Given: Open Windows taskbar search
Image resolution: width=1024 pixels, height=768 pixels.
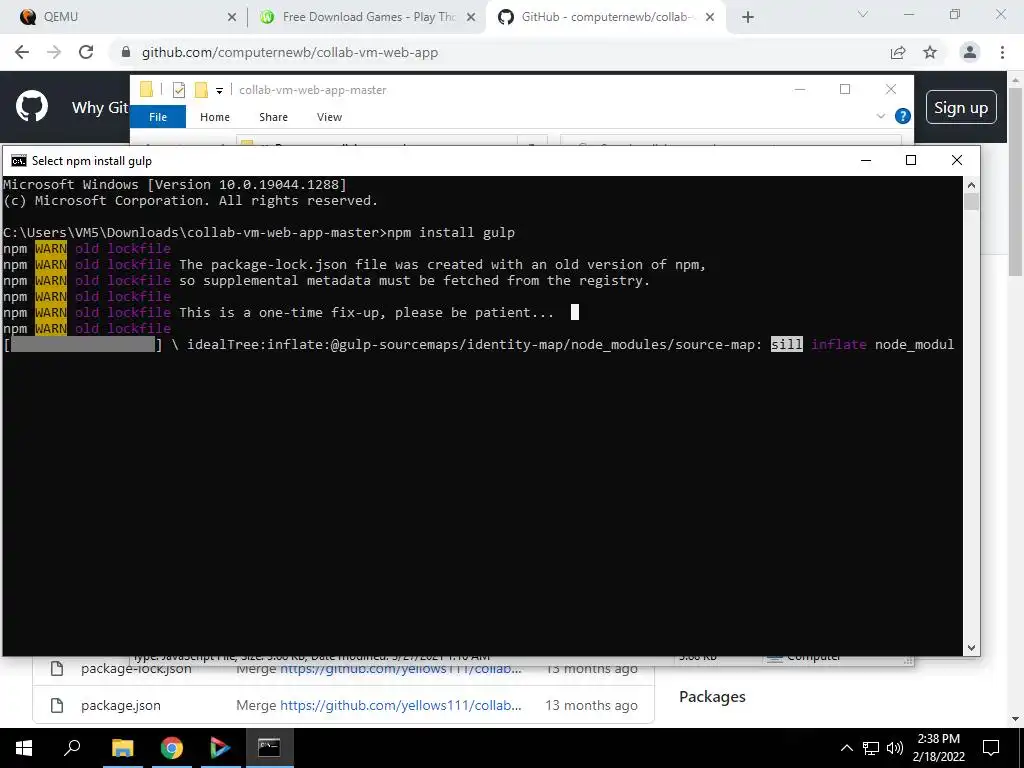Looking at the screenshot, I should click(x=72, y=748).
